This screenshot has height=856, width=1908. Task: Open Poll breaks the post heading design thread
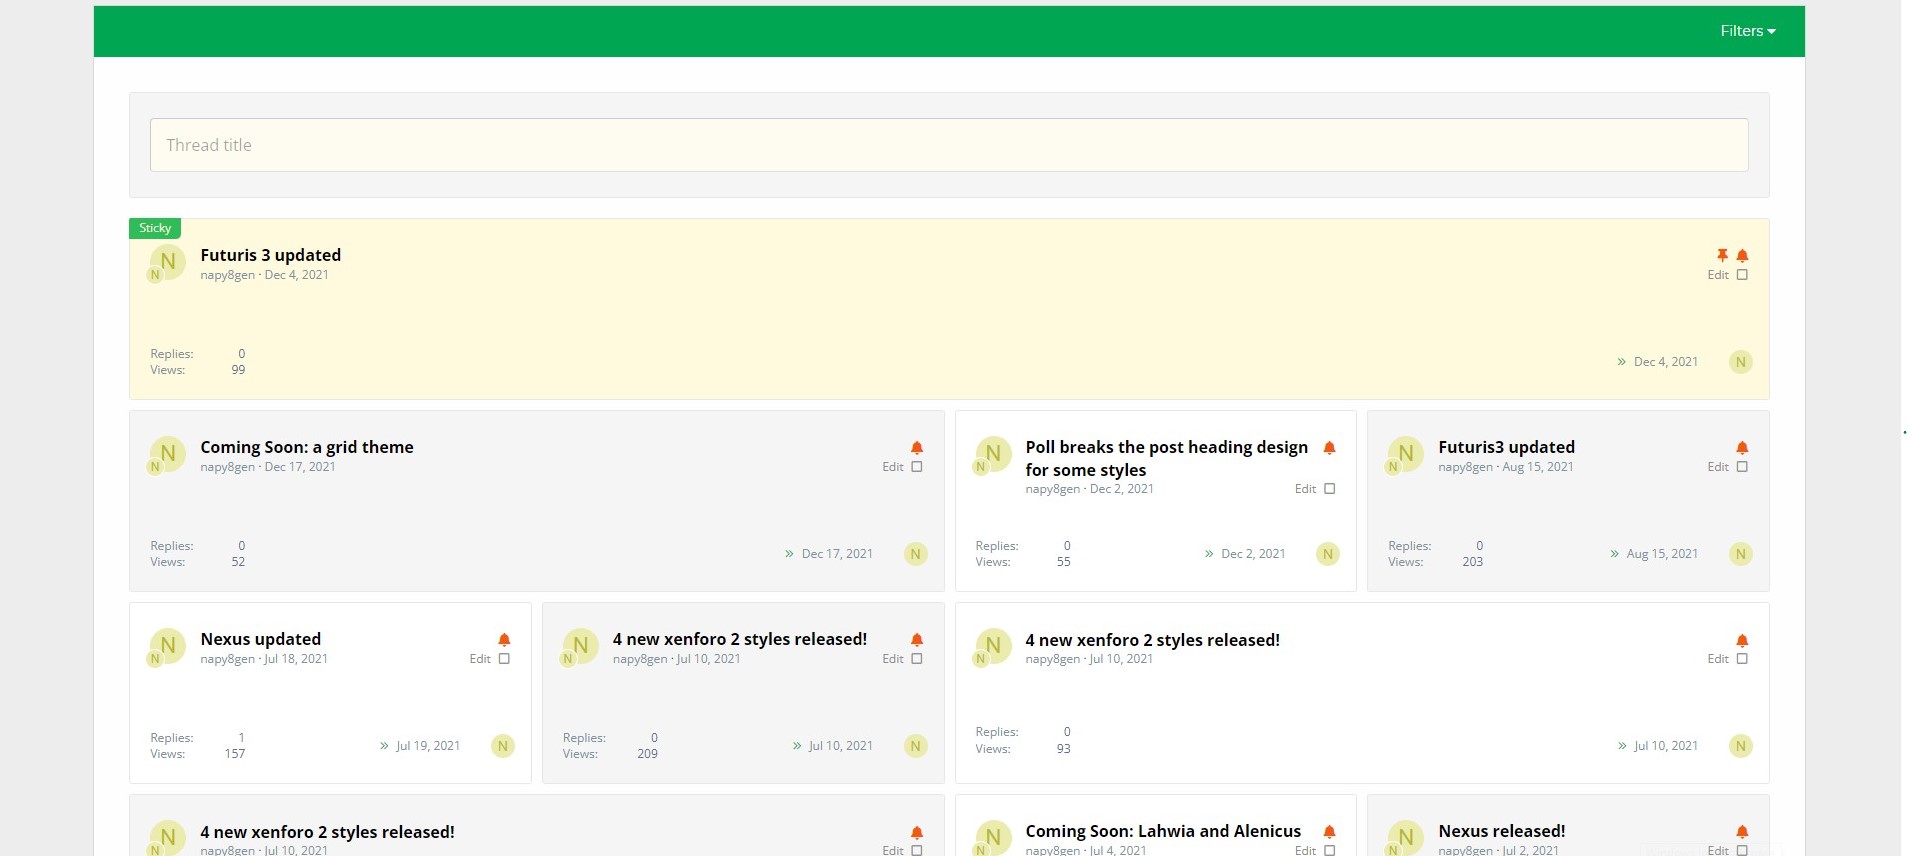coord(1166,458)
